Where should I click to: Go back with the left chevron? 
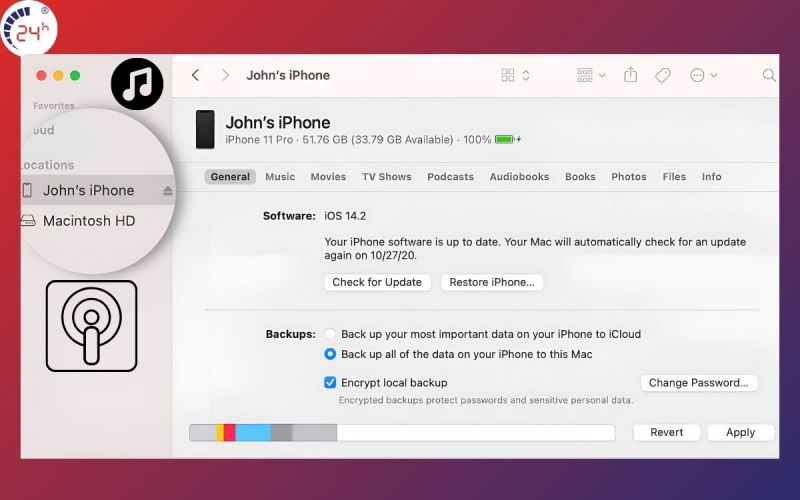(x=195, y=76)
